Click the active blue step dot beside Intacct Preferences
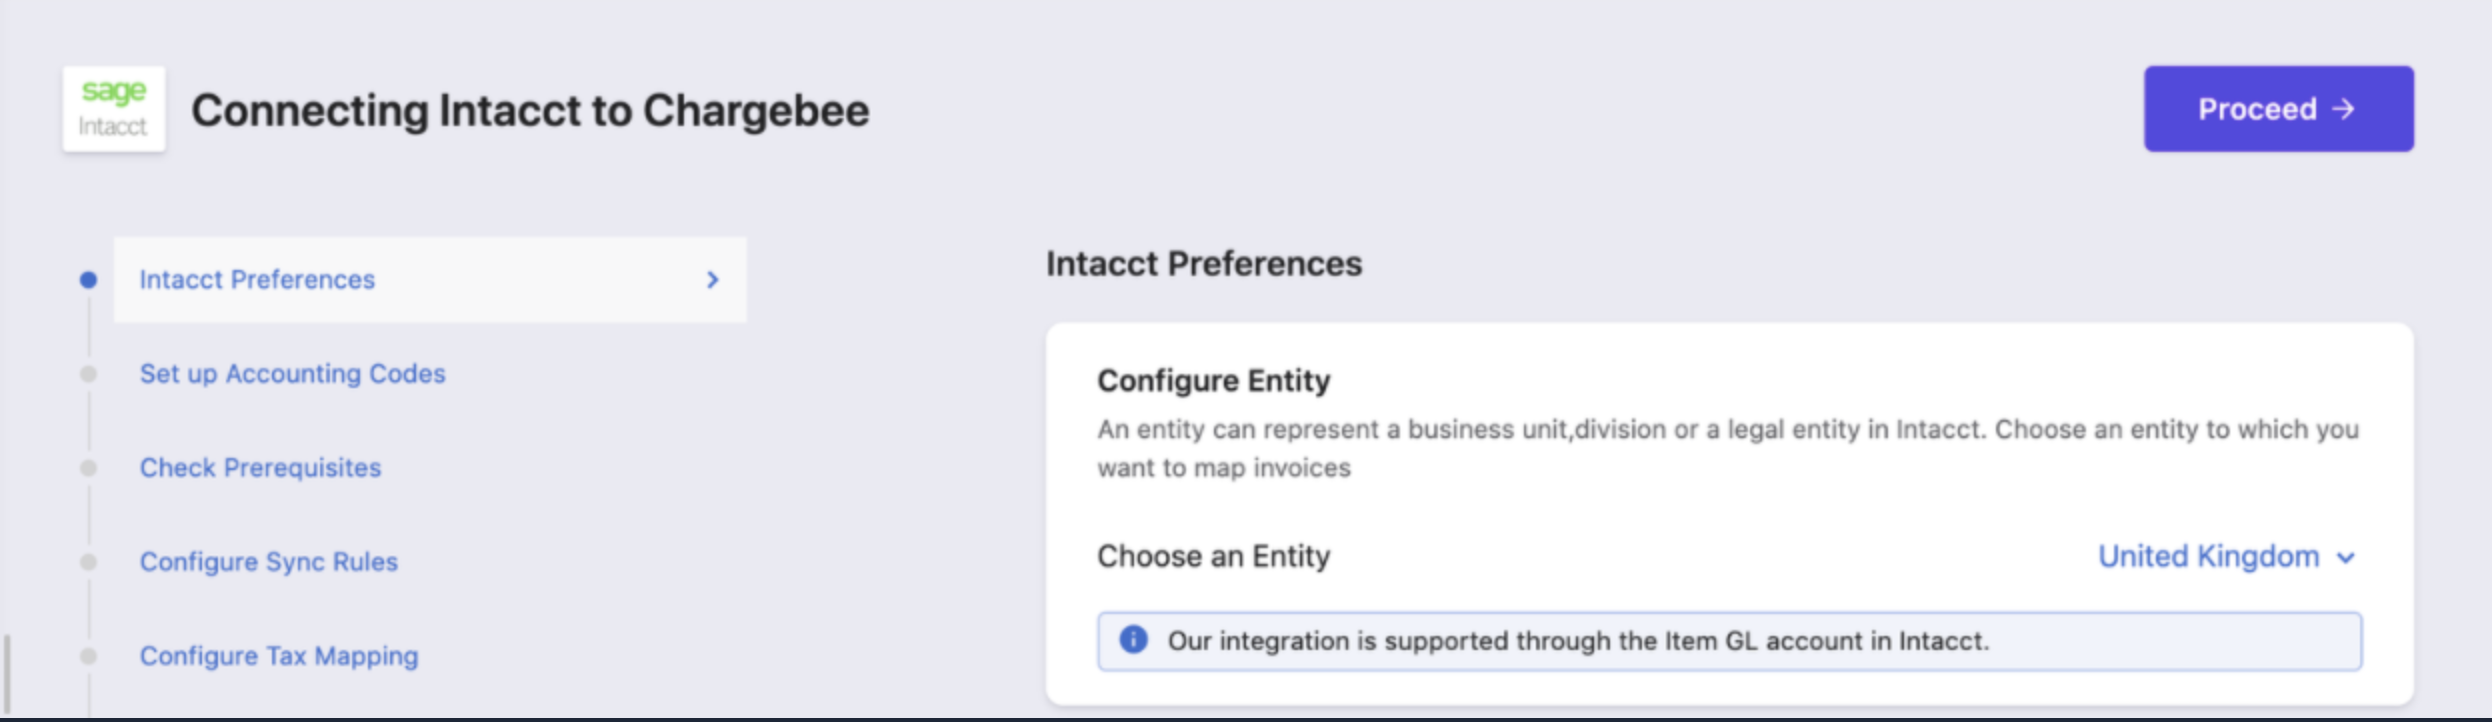Screen dimensions: 2492x722 [x=89, y=280]
